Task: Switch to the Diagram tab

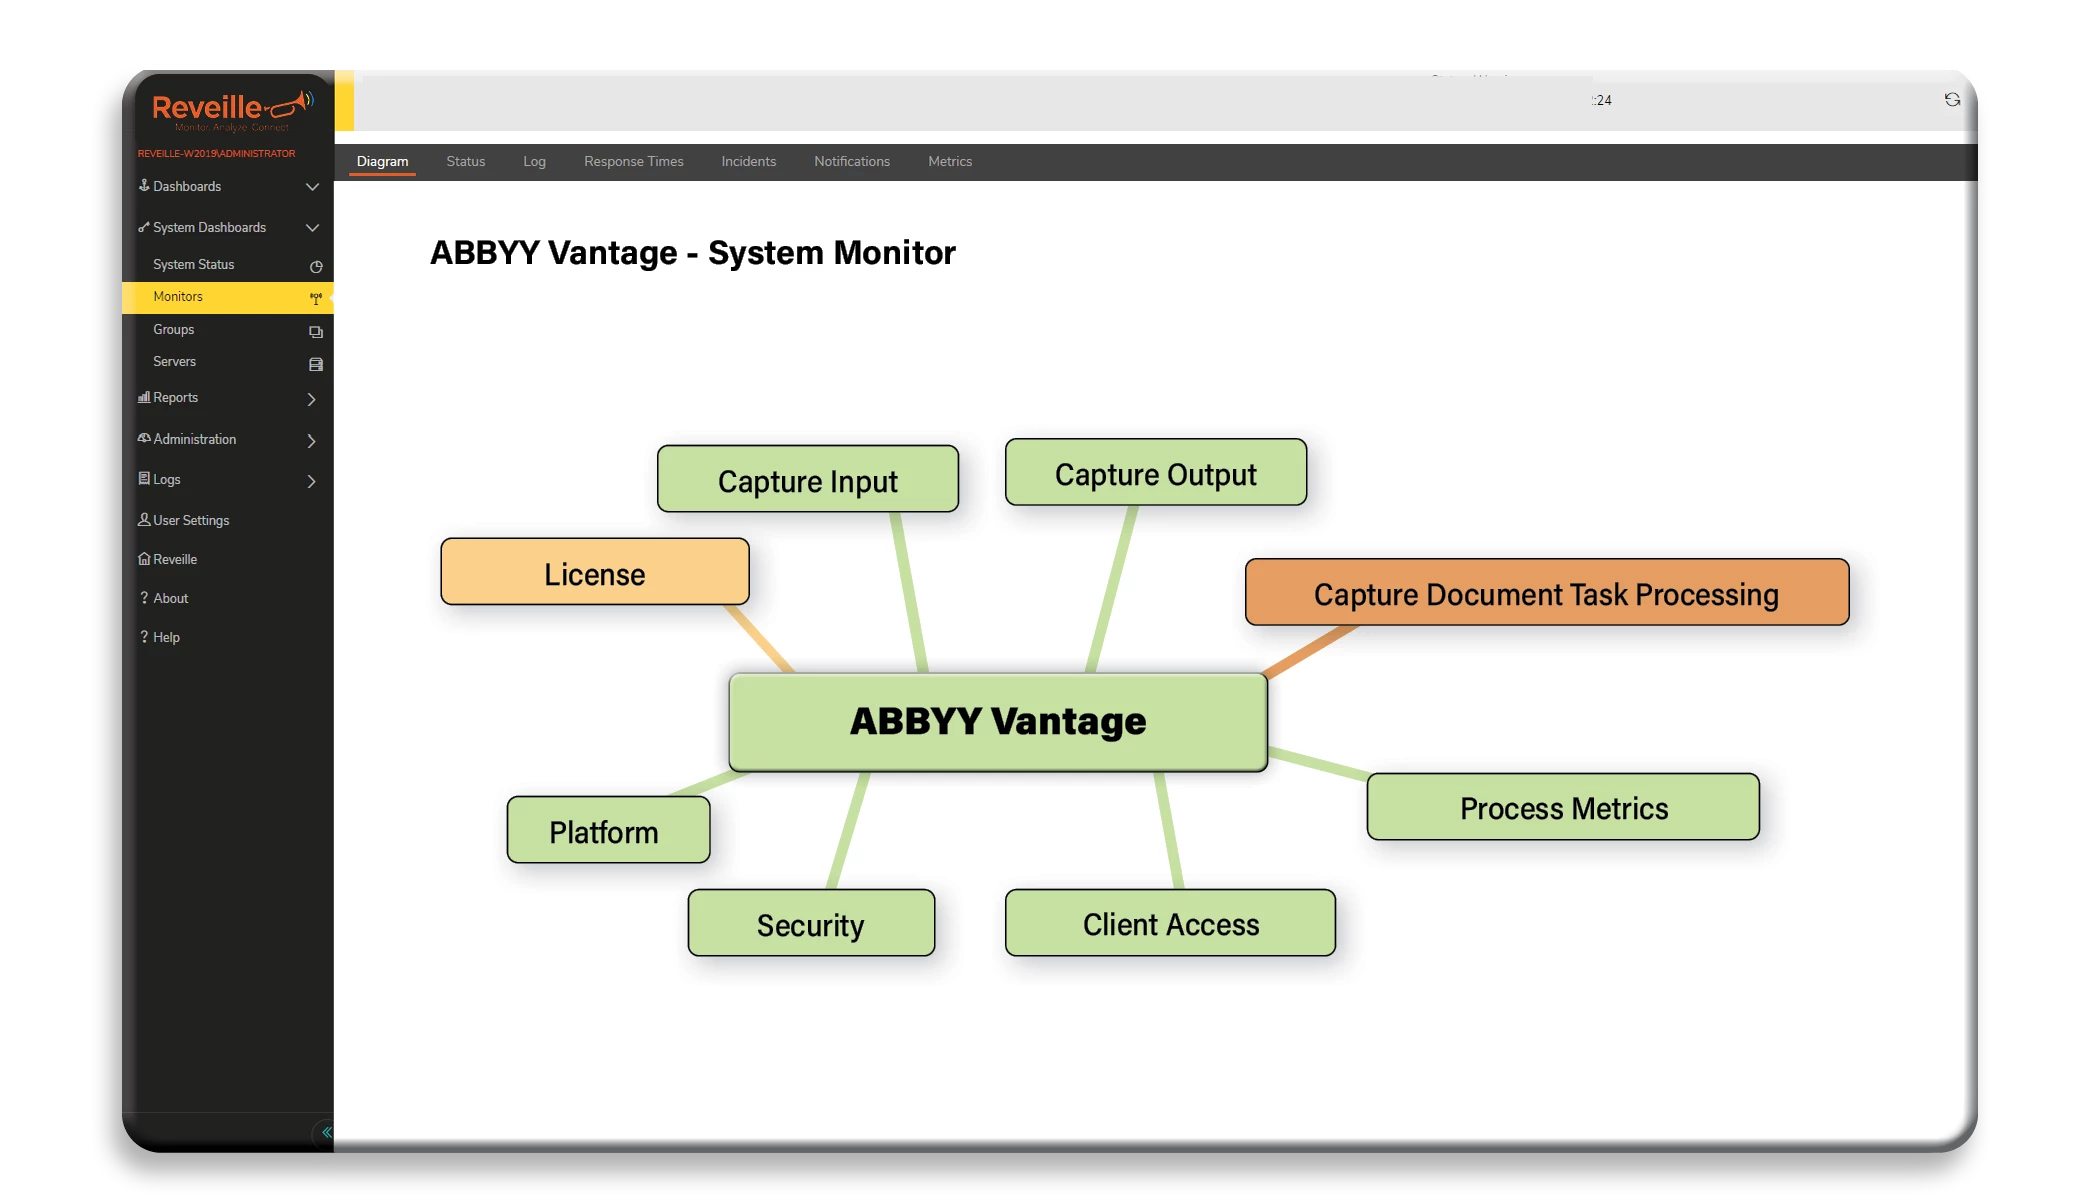Action: click(x=382, y=161)
